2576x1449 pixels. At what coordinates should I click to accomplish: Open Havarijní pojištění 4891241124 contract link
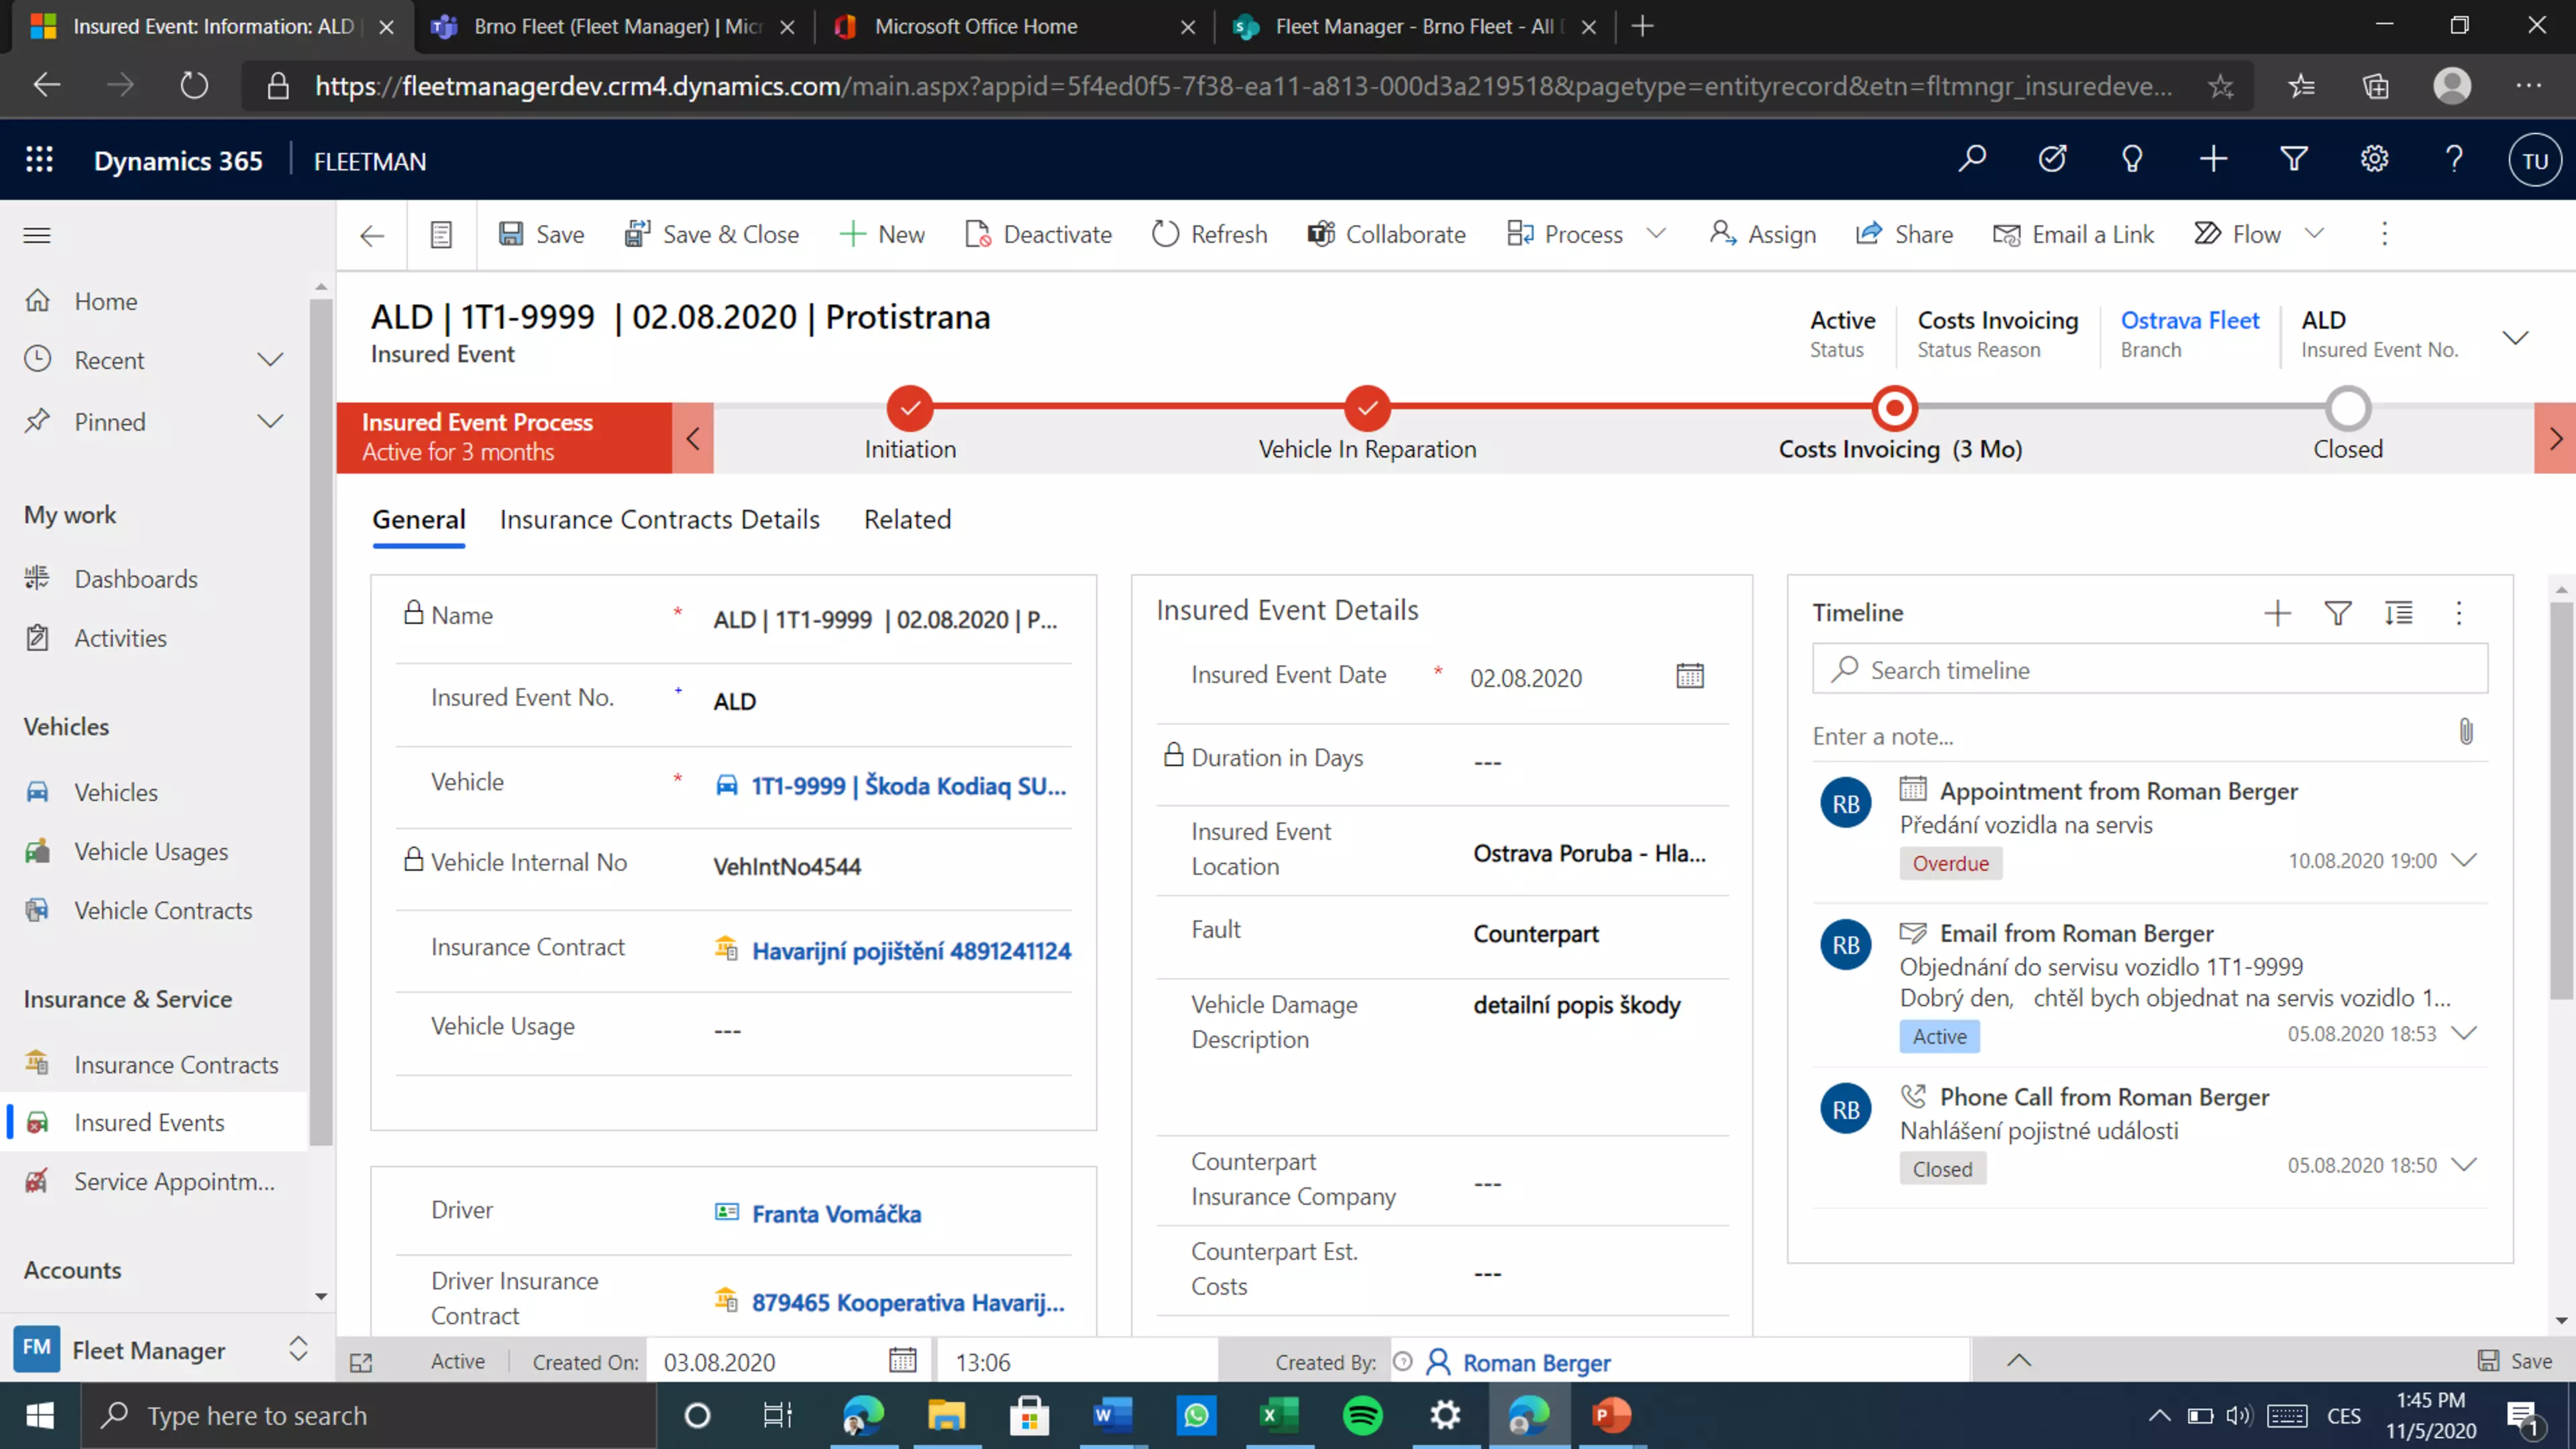(910, 951)
